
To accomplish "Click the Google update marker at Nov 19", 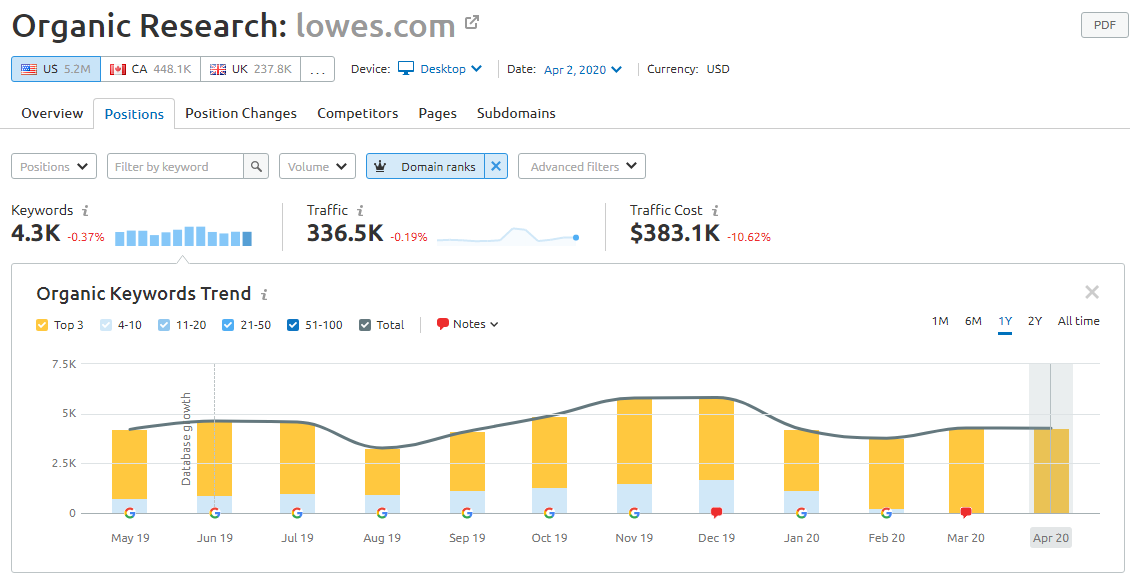I will [634, 513].
